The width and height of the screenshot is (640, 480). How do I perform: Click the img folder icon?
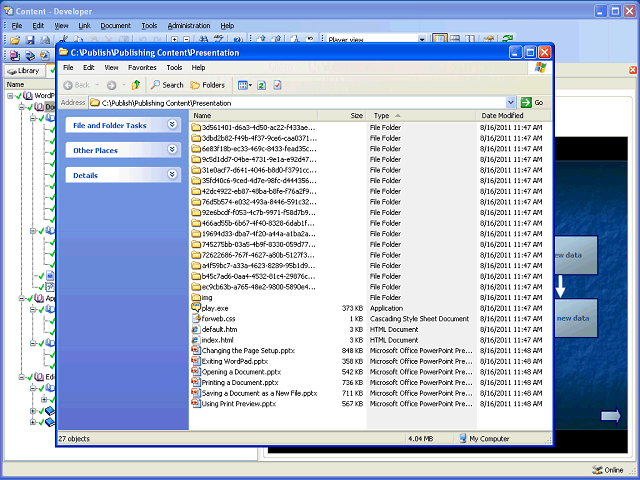(x=196, y=297)
